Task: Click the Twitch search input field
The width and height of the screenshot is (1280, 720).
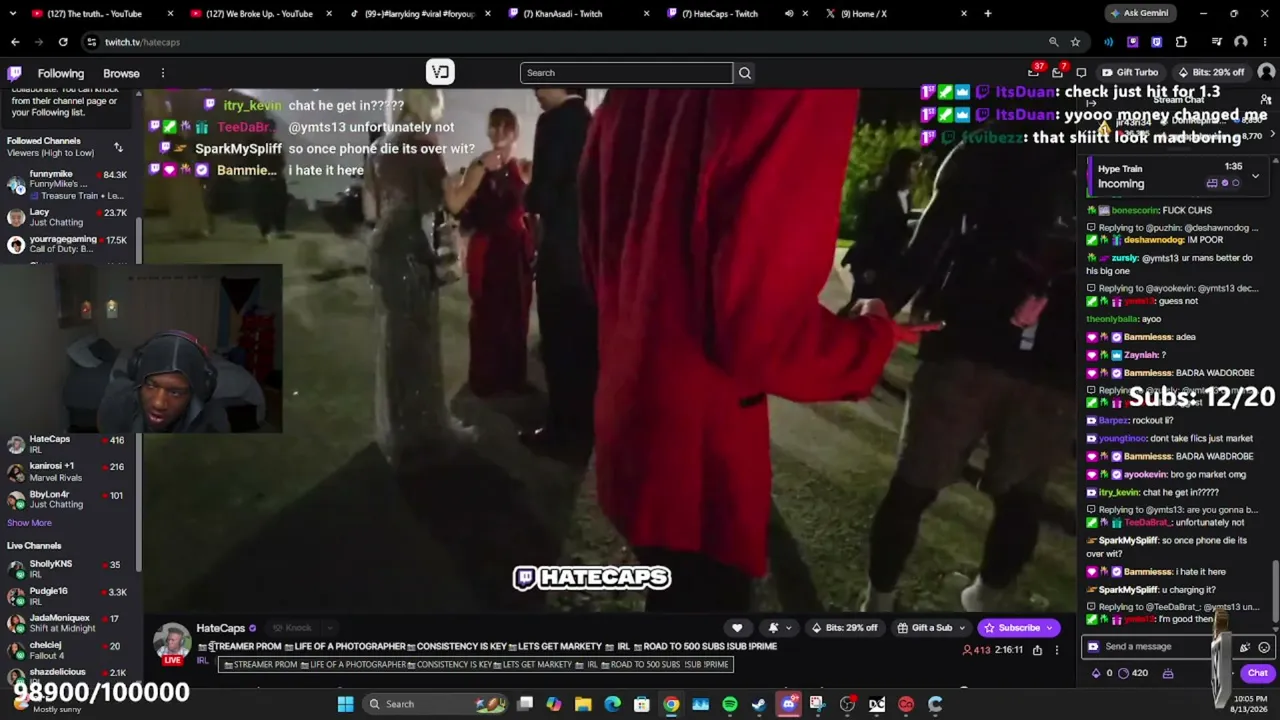Action: point(626,73)
